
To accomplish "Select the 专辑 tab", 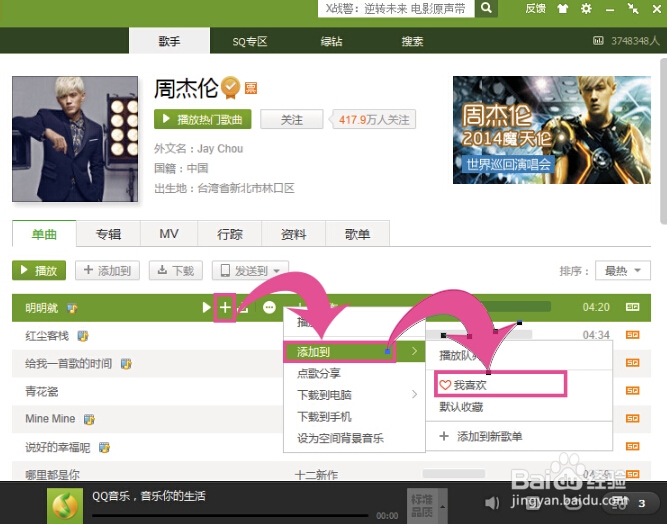I will coord(108,234).
